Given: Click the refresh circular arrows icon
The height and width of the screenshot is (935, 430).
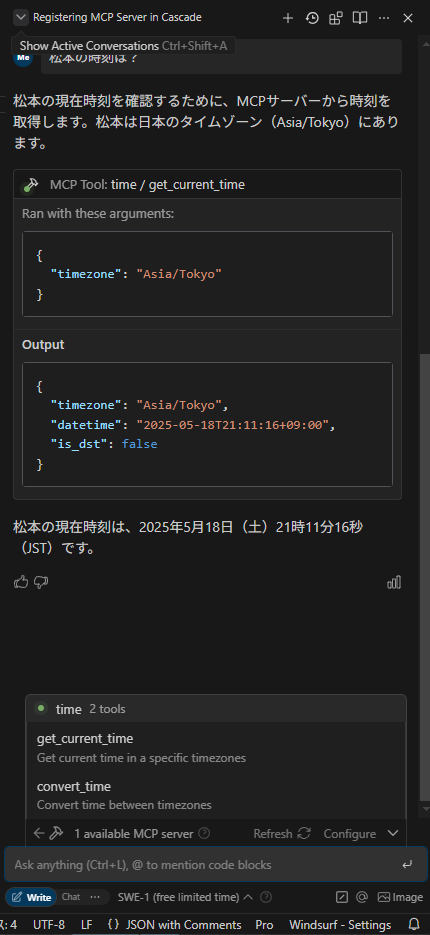Looking at the screenshot, I should (304, 834).
